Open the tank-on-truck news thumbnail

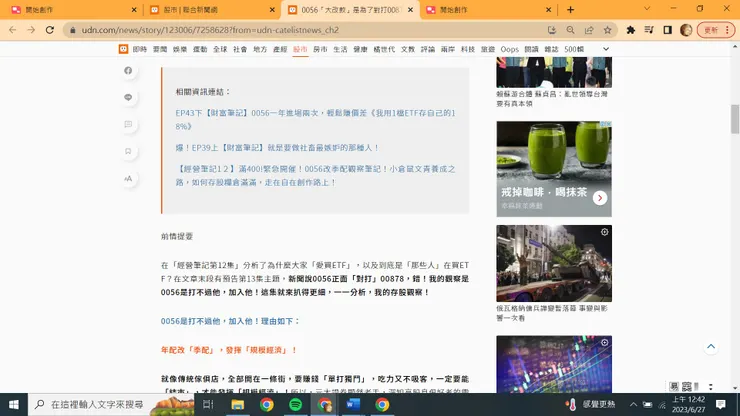tap(554, 263)
